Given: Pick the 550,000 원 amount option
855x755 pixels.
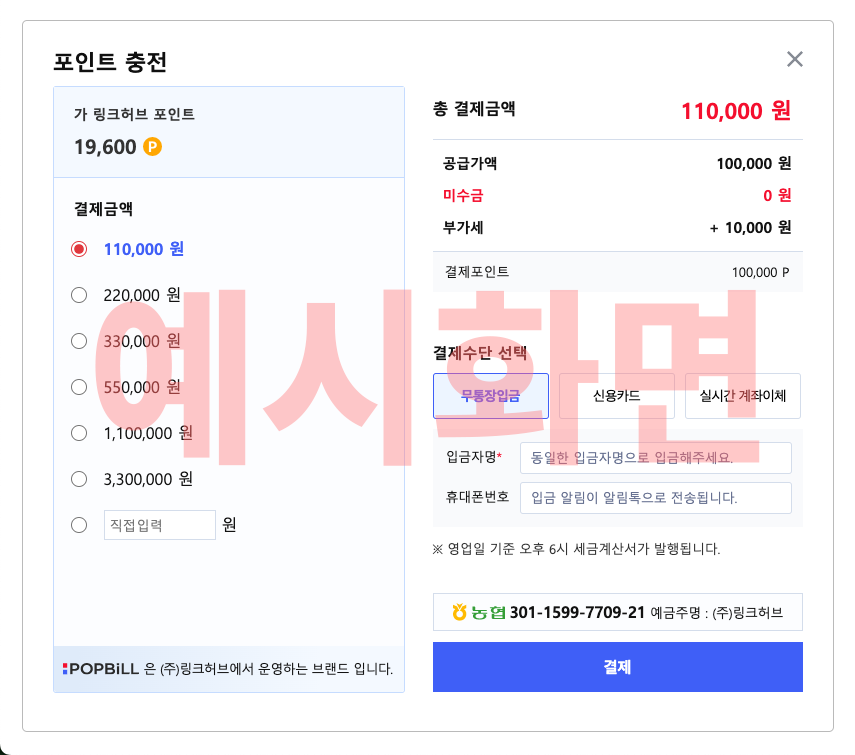Looking at the screenshot, I should (x=79, y=387).
